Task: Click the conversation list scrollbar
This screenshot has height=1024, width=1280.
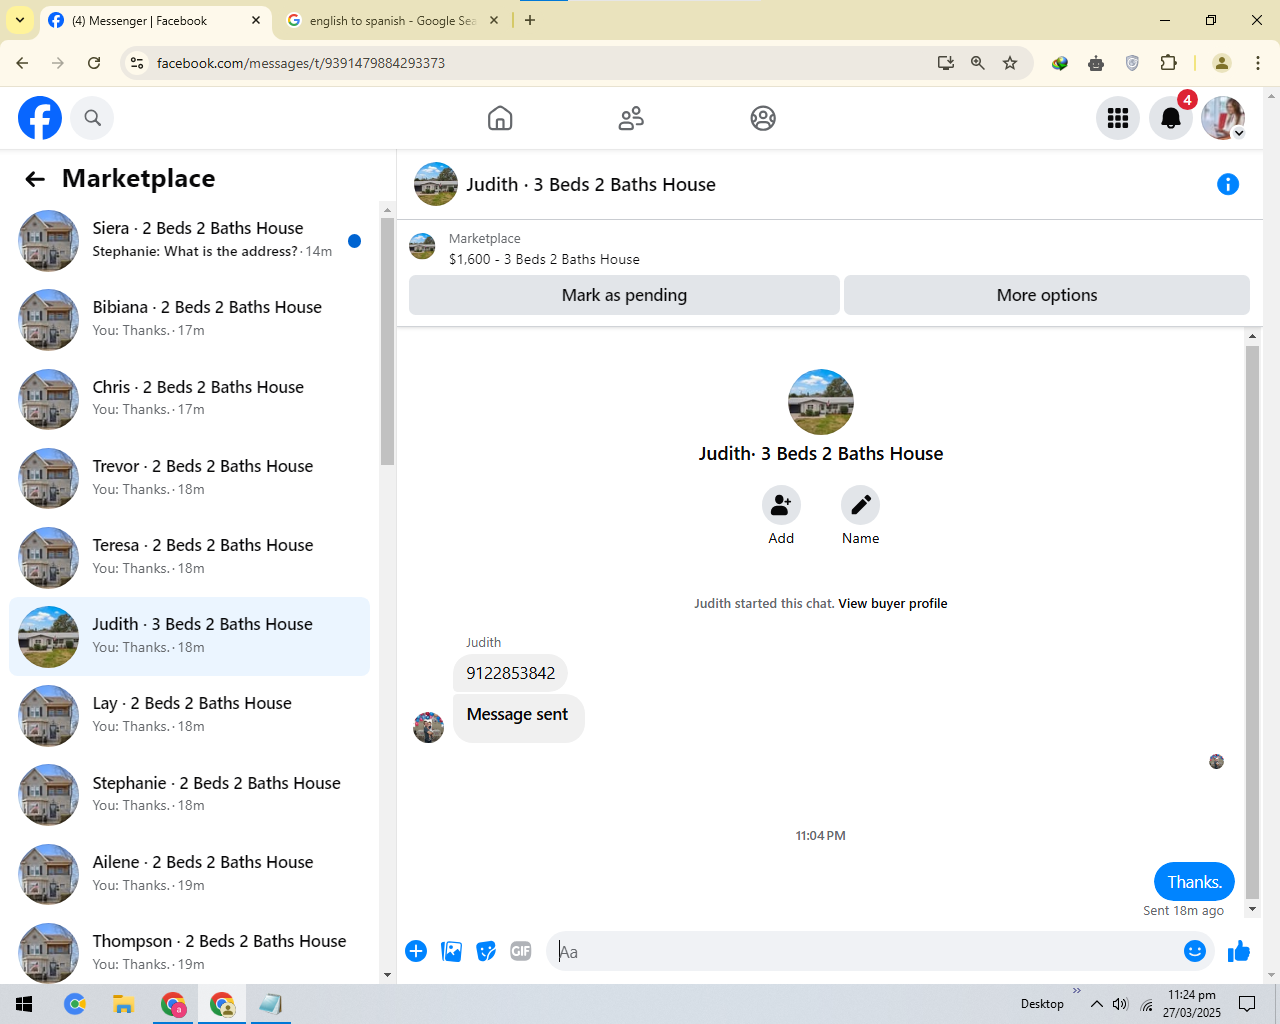Action: pyautogui.click(x=388, y=340)
